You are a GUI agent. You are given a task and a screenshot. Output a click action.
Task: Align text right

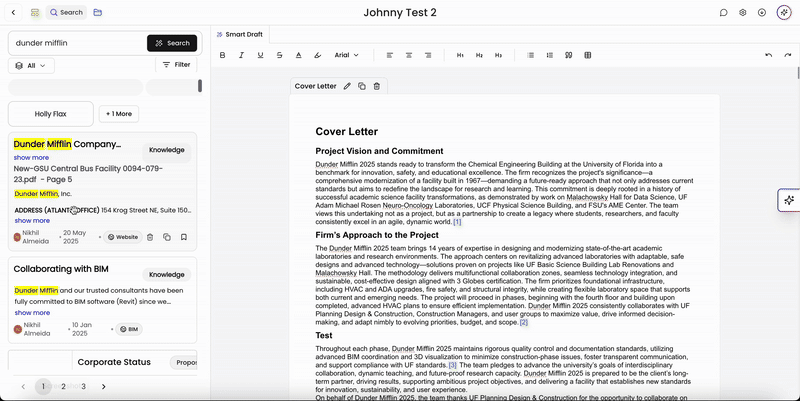point(428,55)
